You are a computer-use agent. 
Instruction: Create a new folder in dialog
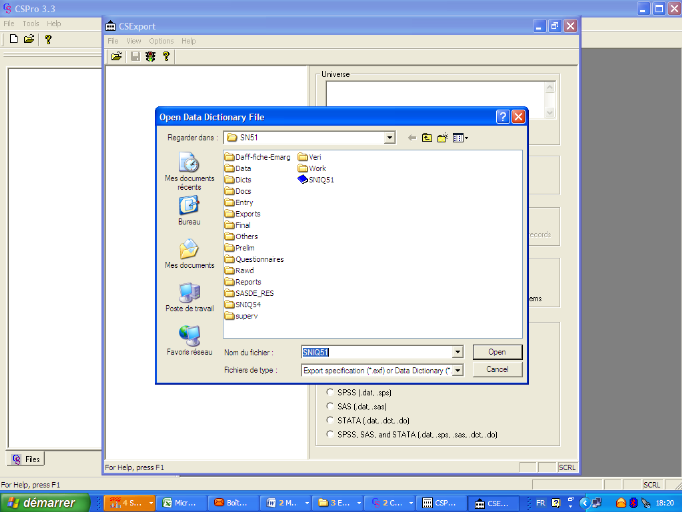pos(442,138)
